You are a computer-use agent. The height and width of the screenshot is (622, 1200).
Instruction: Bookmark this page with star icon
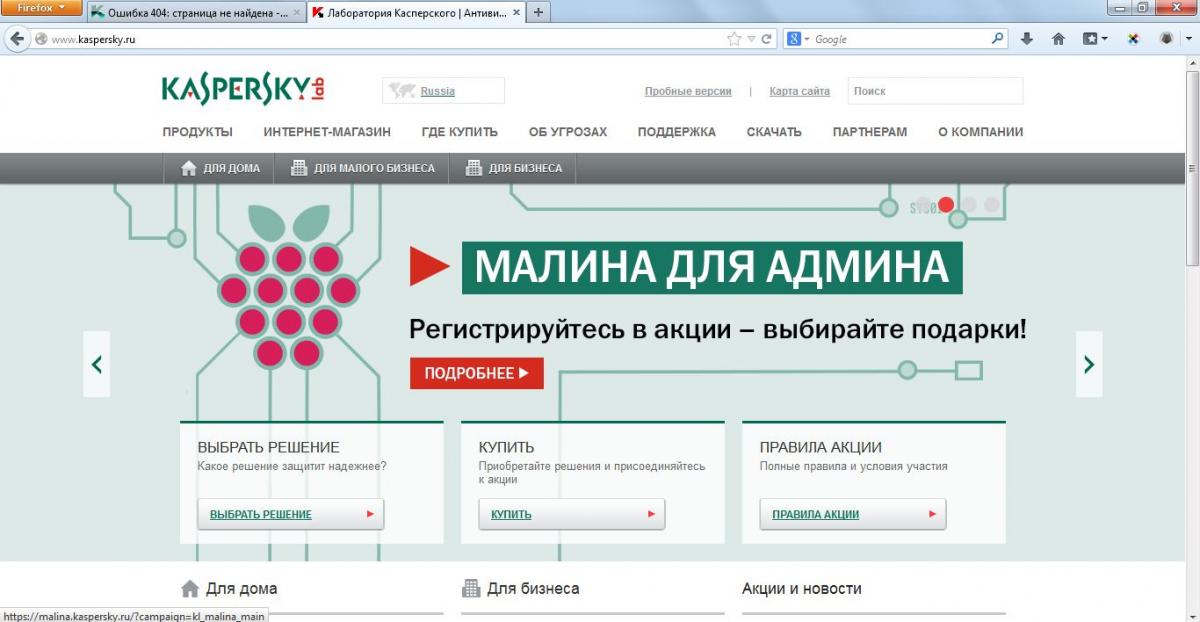(x=734, y=39)
